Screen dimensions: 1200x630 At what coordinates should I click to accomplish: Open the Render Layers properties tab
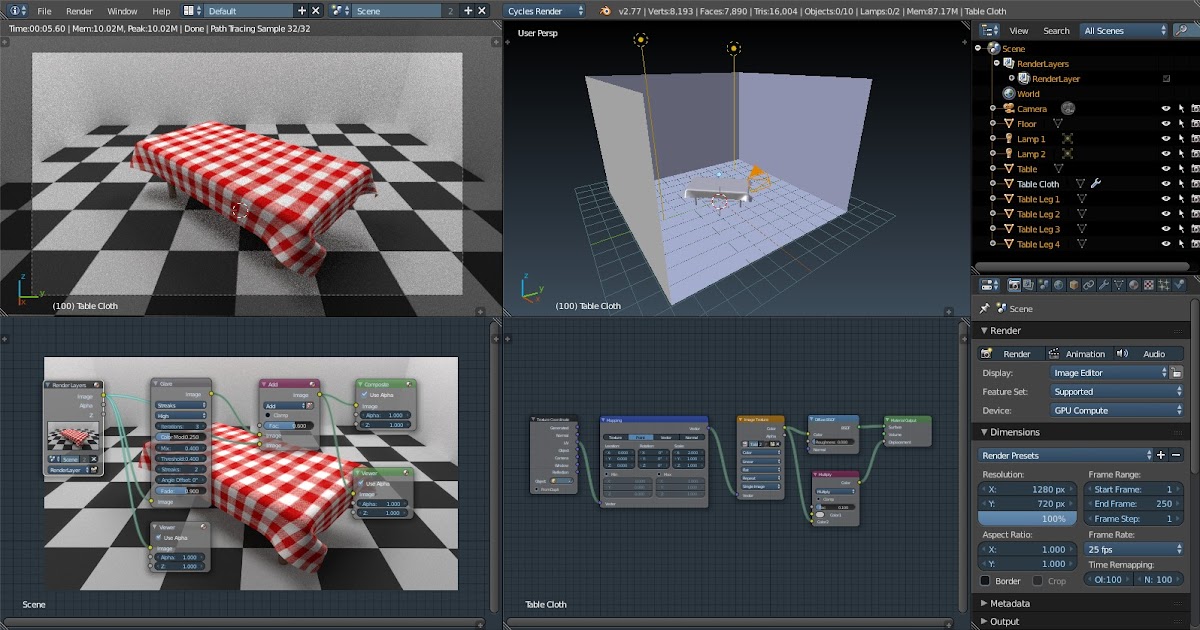coord(1027,285)
